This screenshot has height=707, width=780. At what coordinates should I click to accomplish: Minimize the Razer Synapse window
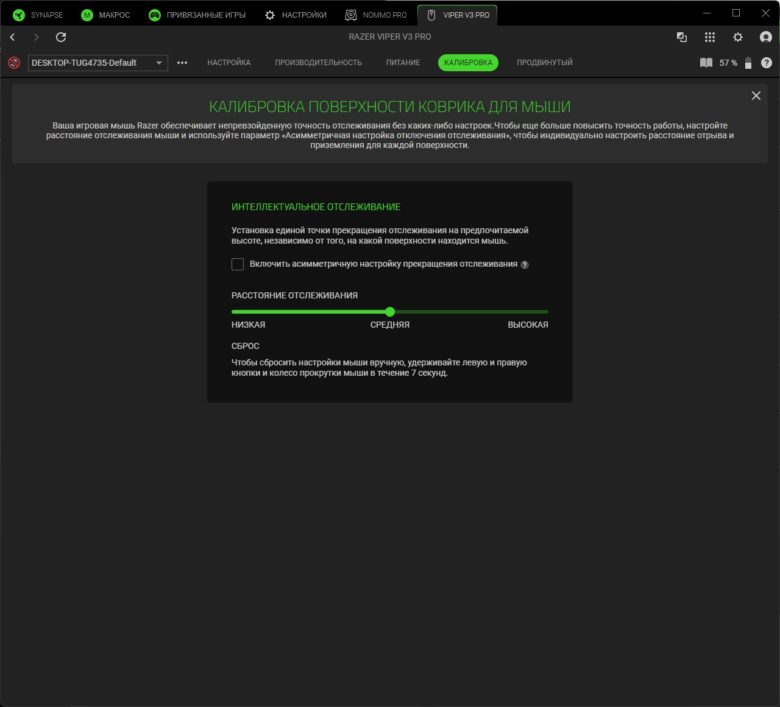(706, 13)
